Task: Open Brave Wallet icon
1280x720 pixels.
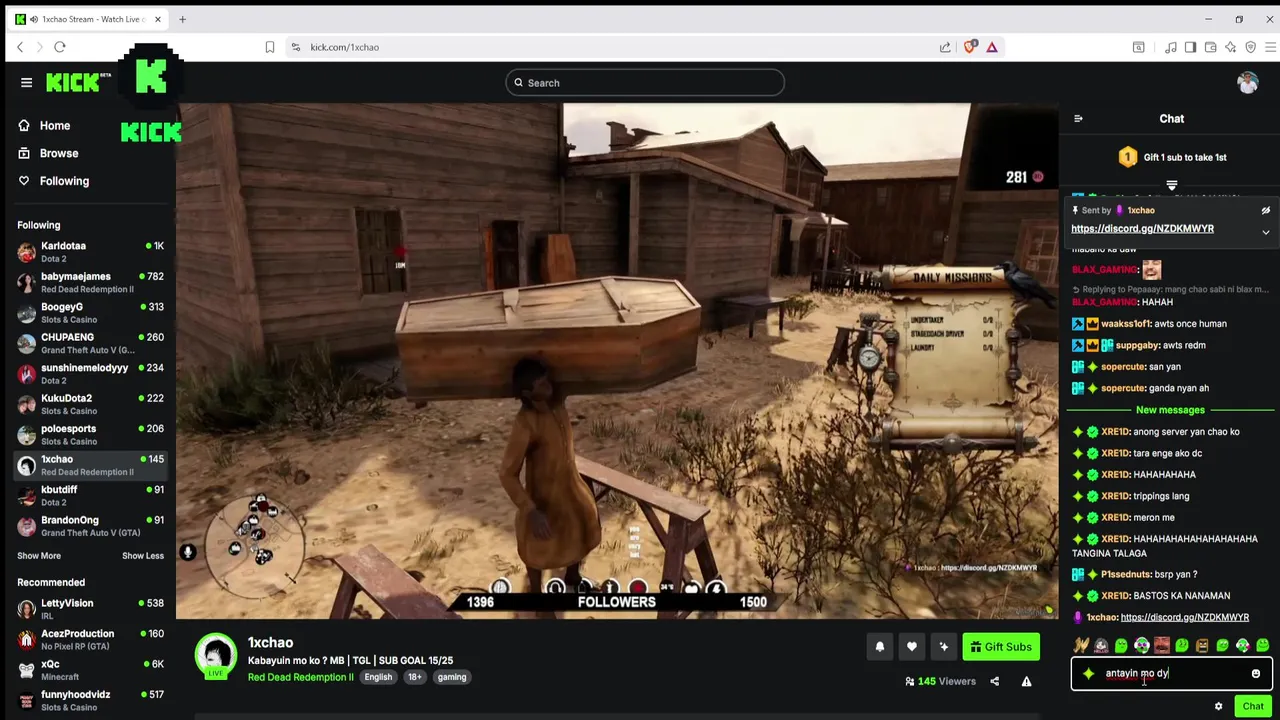Action: pyautogui.click(x=1210, y=47)
